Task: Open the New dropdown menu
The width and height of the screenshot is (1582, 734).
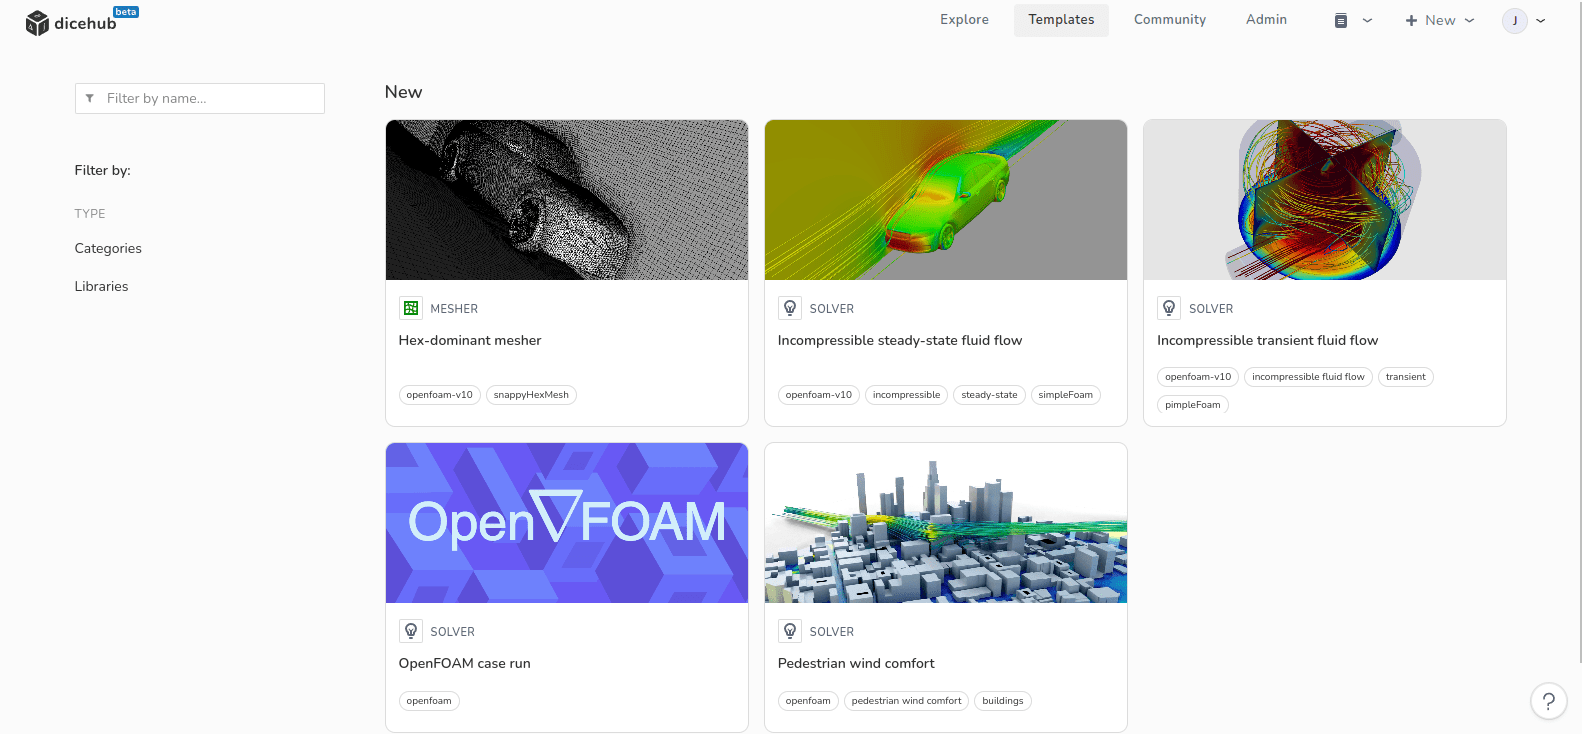Action: 1439,20
